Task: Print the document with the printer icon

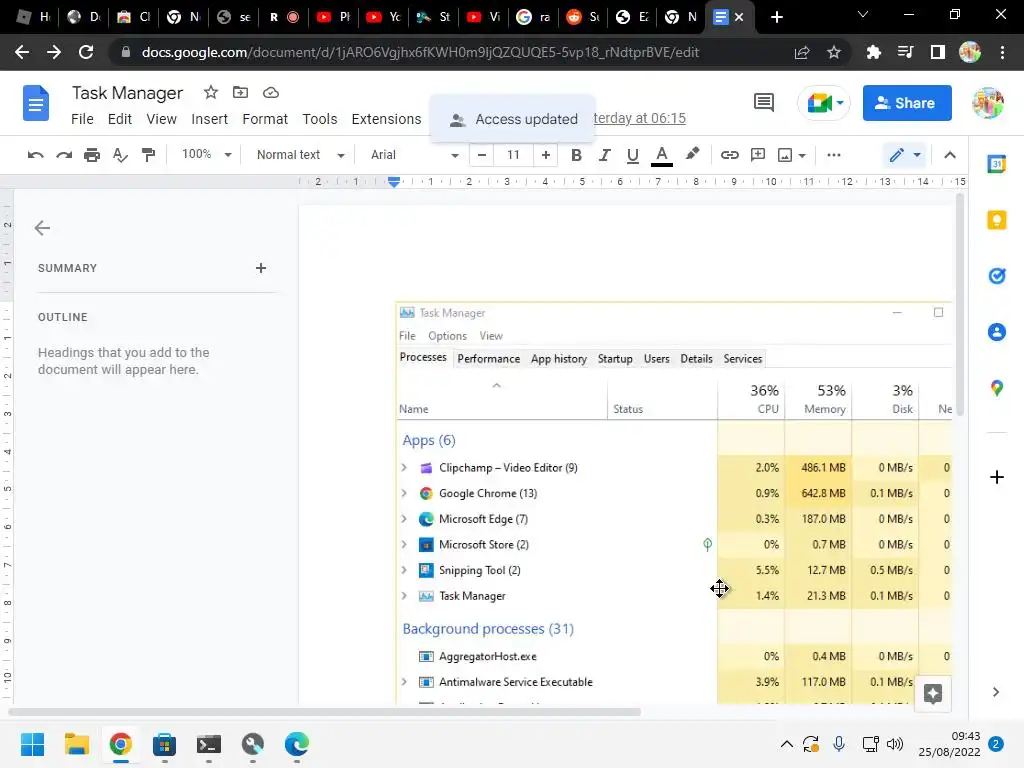Action: [x=92, y=155]
